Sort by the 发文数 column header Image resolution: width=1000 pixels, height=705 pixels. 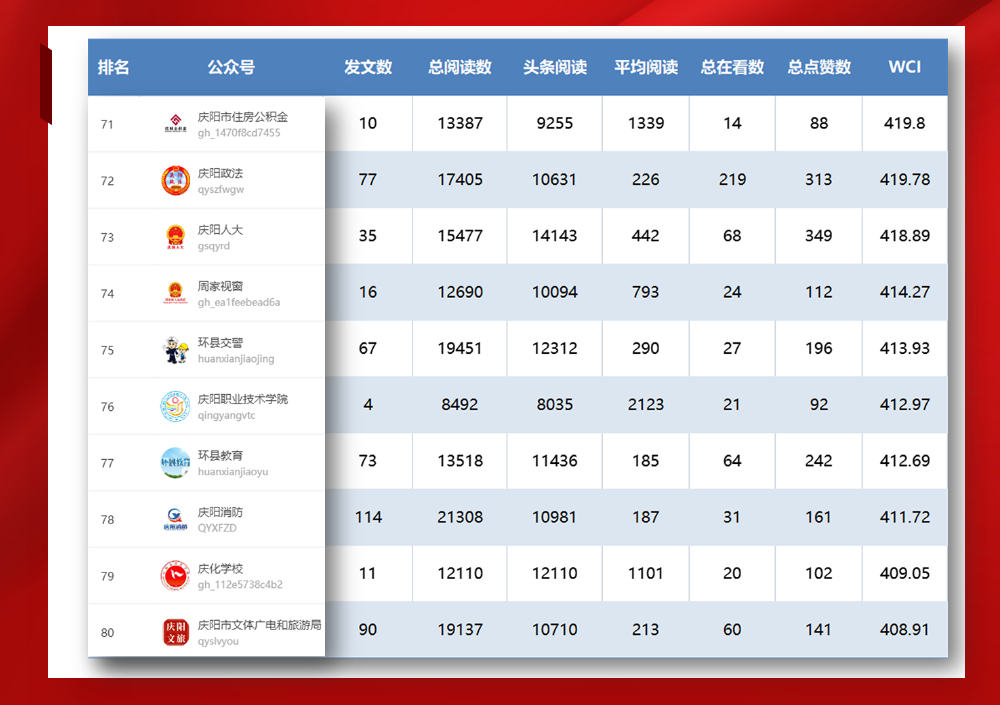coord(368,67)
